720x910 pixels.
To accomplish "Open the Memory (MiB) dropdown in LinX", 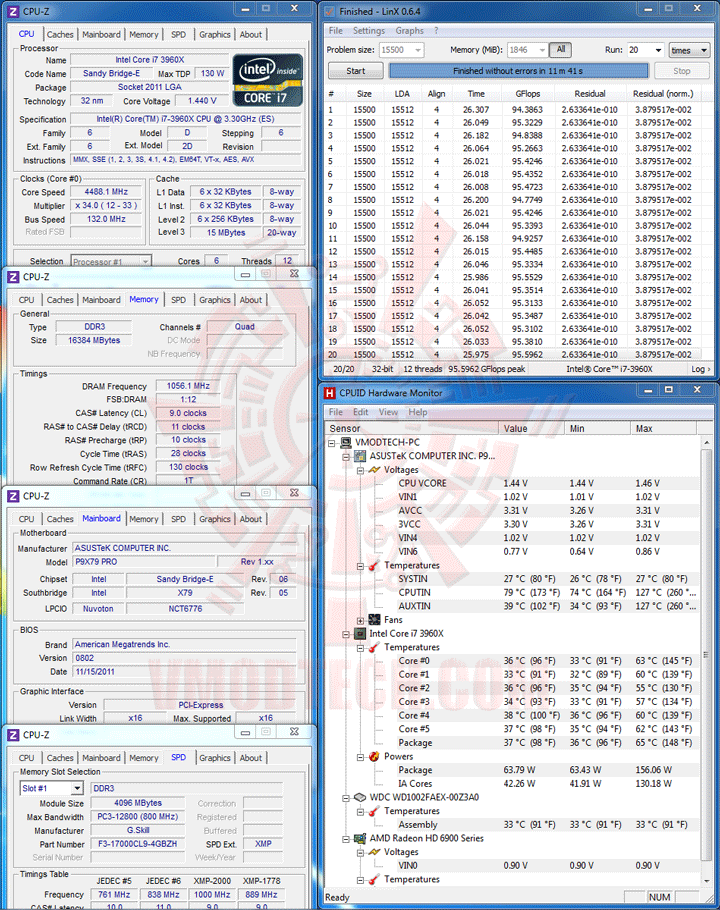I will coord(542,50).
